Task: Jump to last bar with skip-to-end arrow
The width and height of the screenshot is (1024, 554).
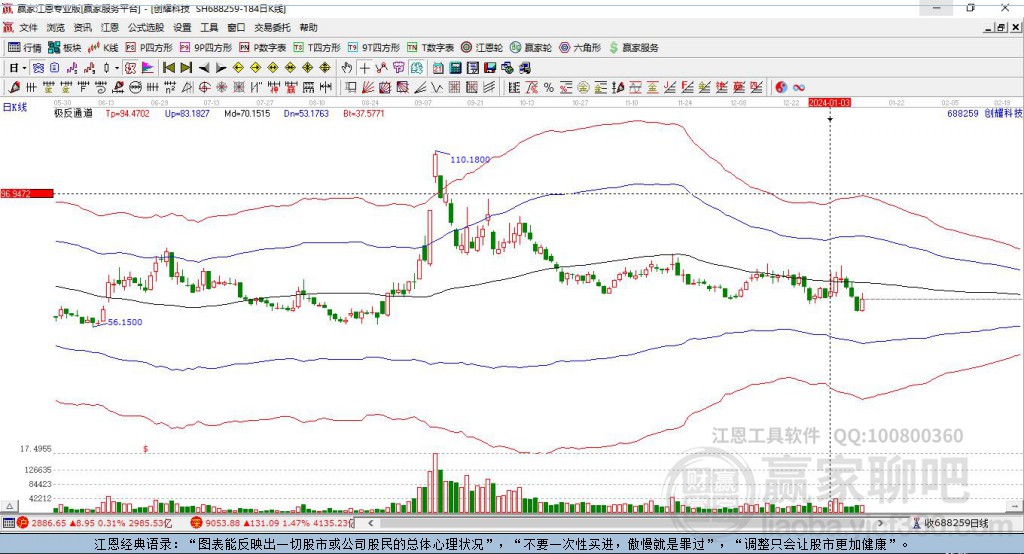Action: pos(186,67)
